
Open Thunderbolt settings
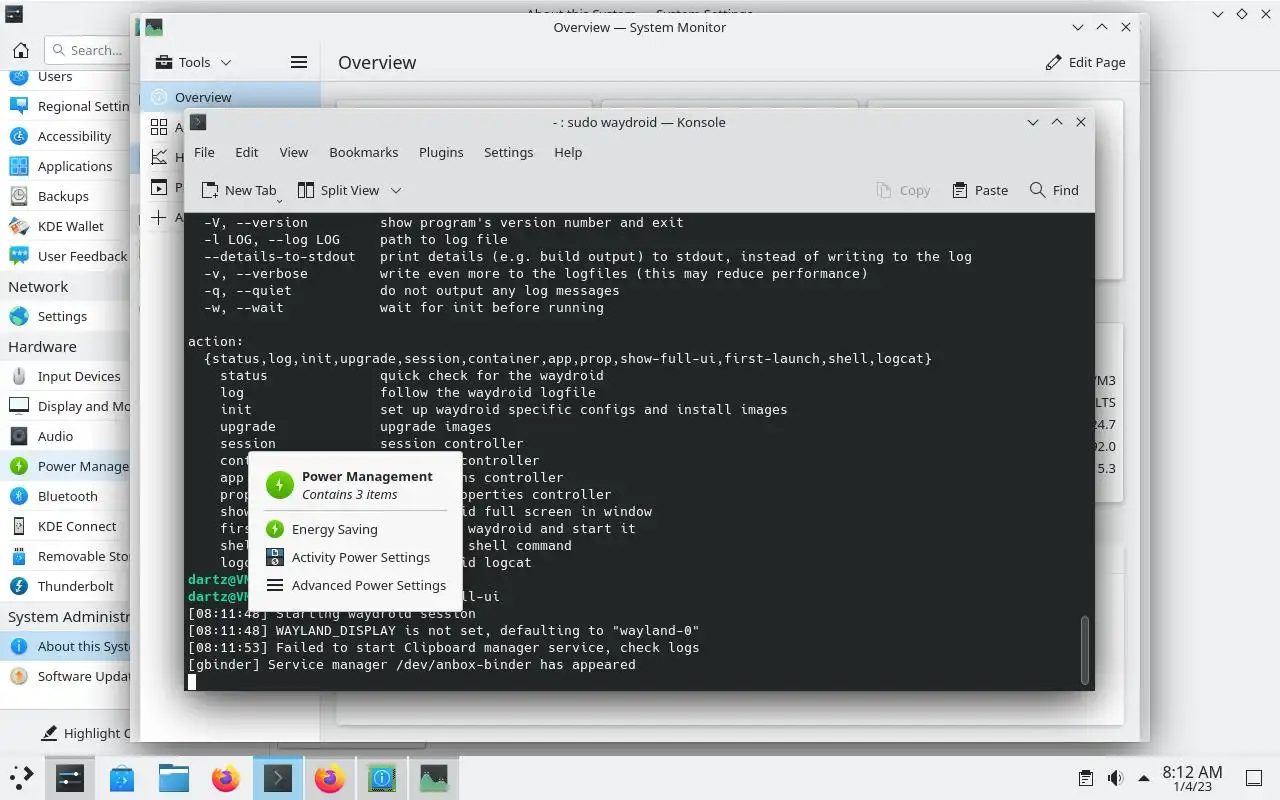(66, 586)
